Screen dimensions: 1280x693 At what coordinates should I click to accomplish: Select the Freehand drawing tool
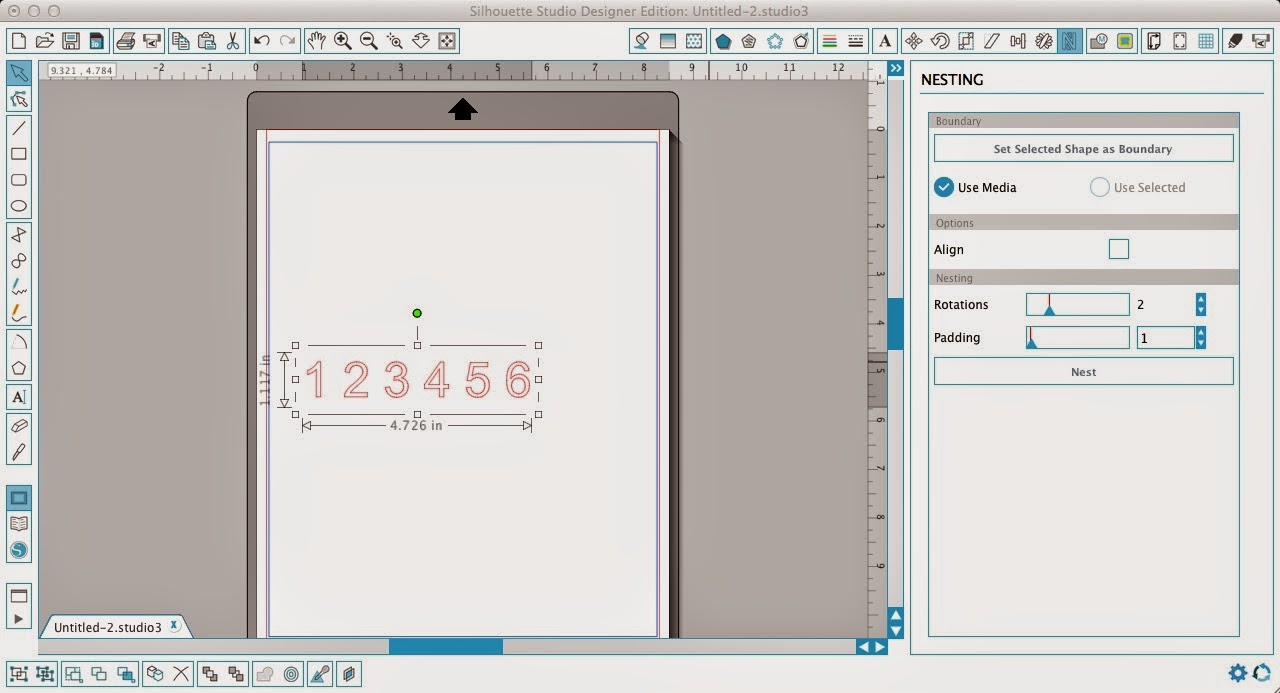click(x=19, y=287)
